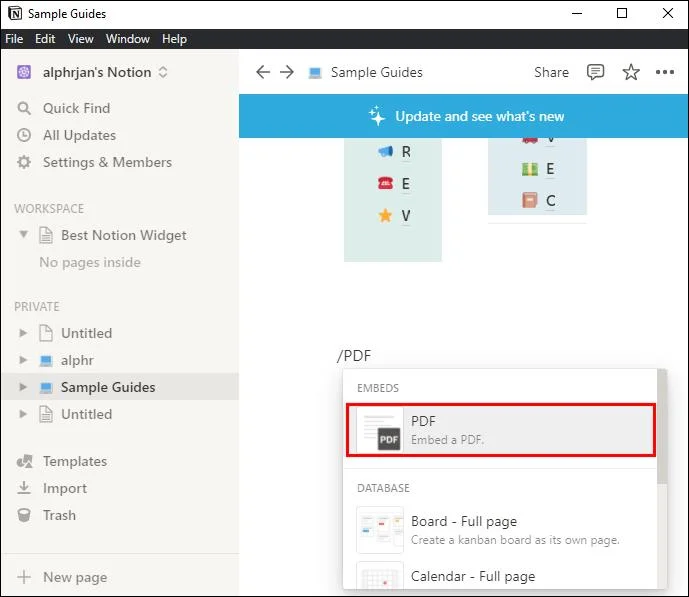This screenshot has width=689, height=597.
Task: Click the laptop icon in the breadcrumb
Action: 315,72
